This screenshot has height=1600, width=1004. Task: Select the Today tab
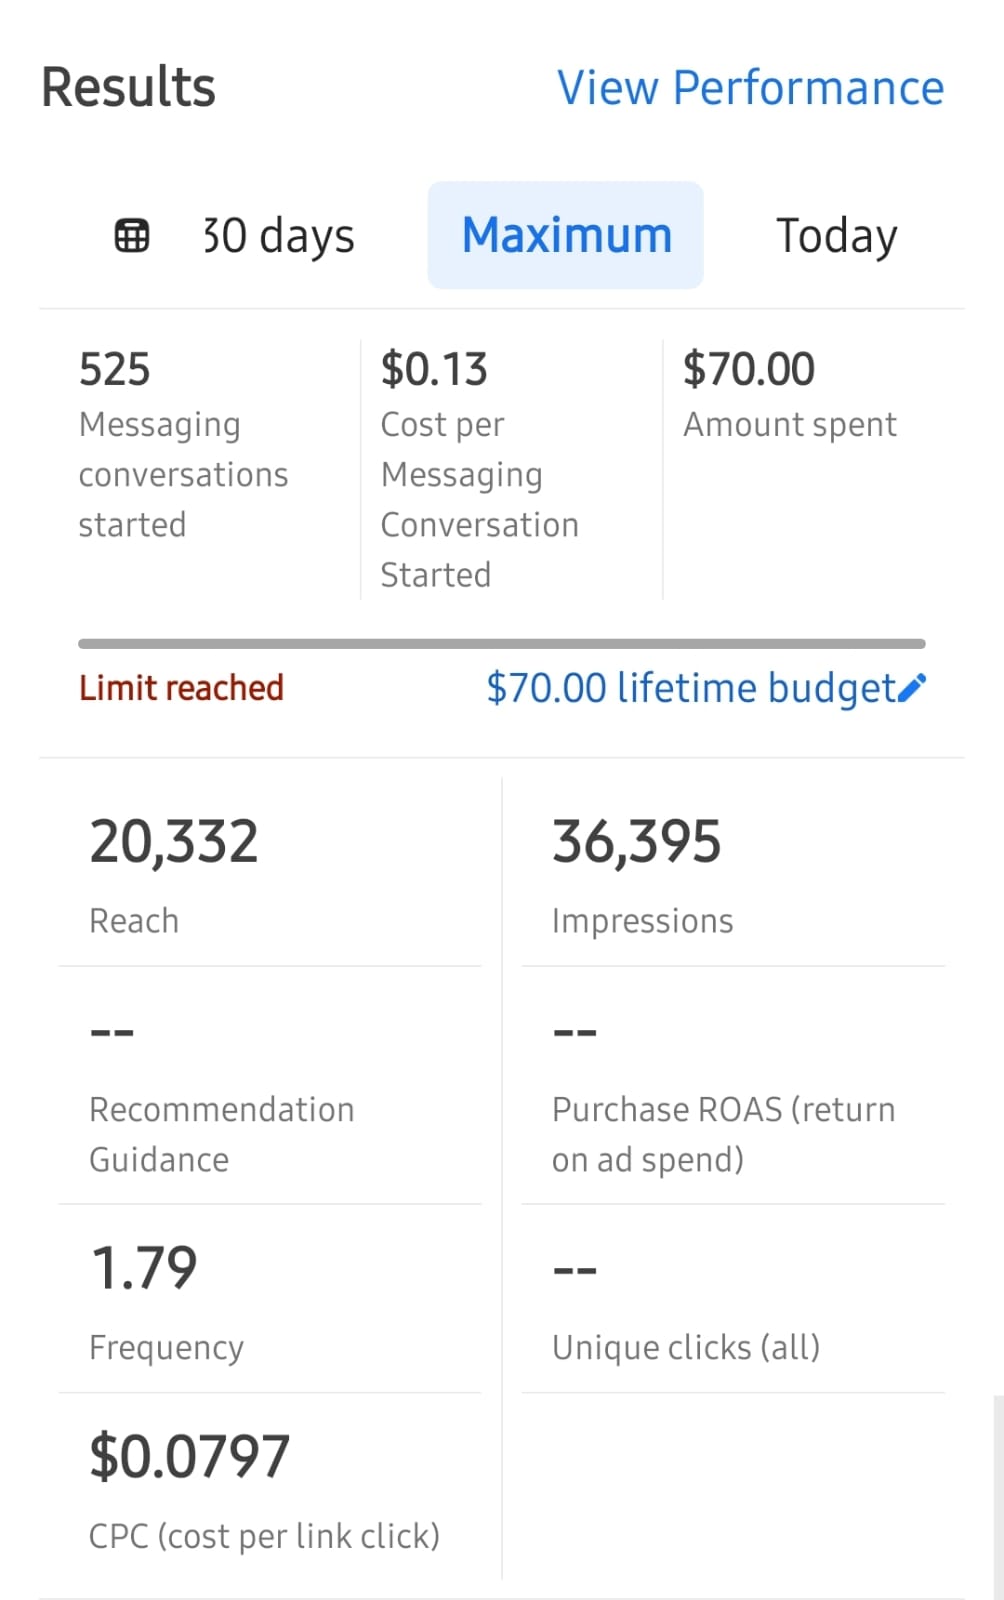point(837,236)
